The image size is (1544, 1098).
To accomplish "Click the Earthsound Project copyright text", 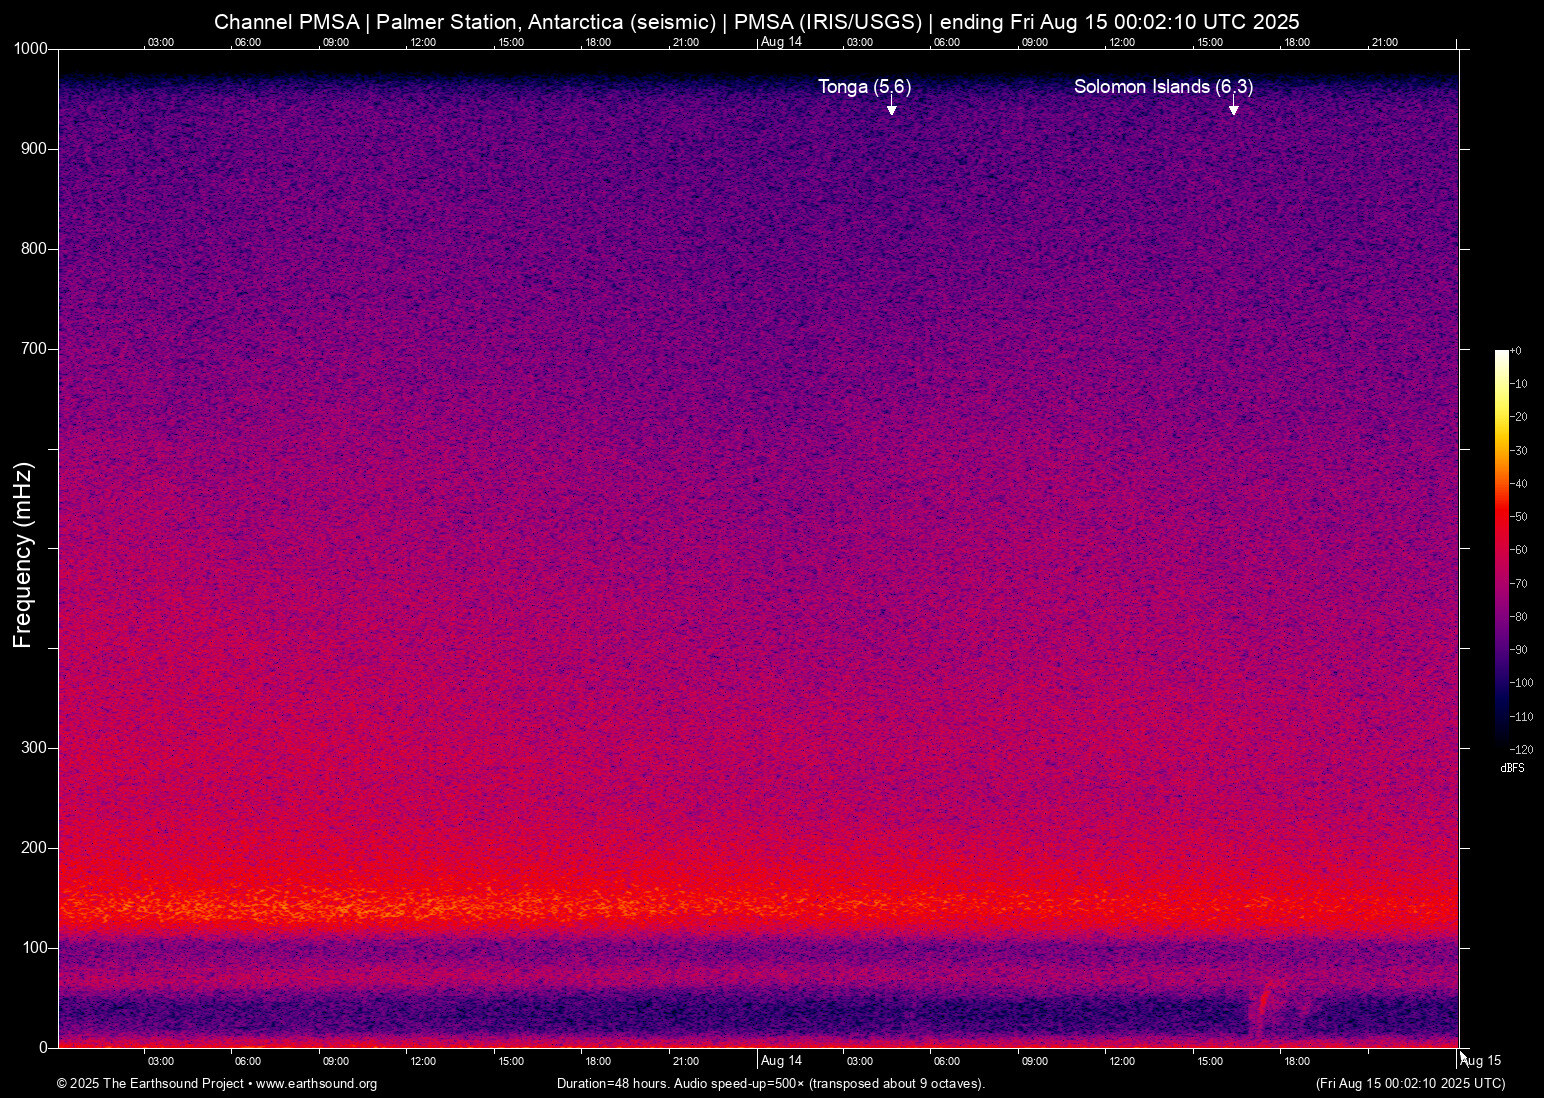I will tap(152, 1084).
